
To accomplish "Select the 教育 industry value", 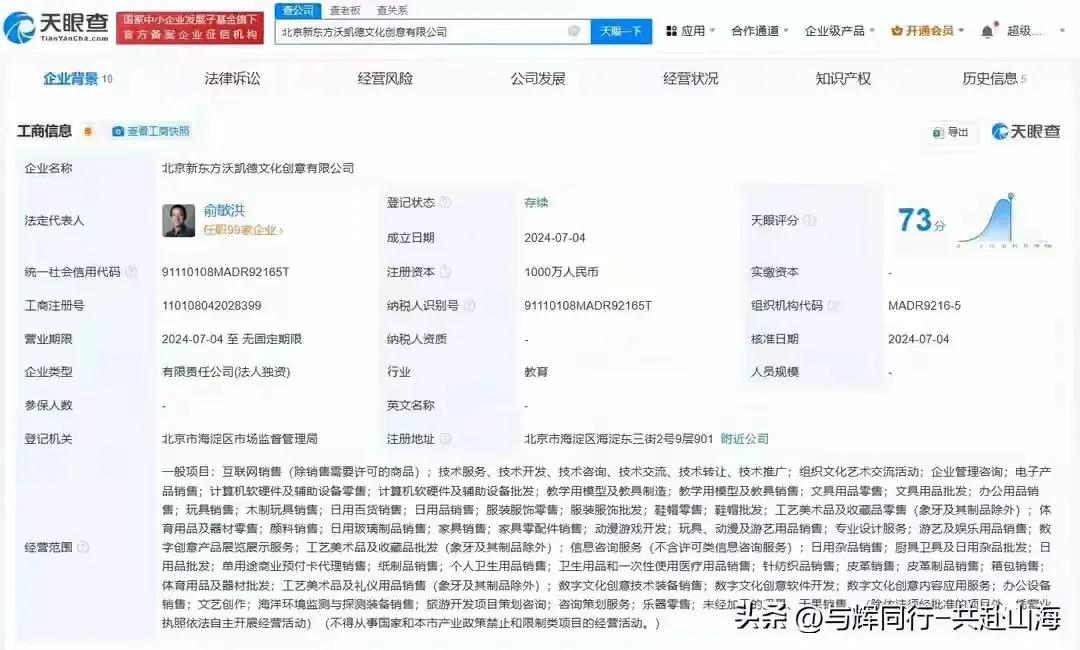I will pos(536,372).
